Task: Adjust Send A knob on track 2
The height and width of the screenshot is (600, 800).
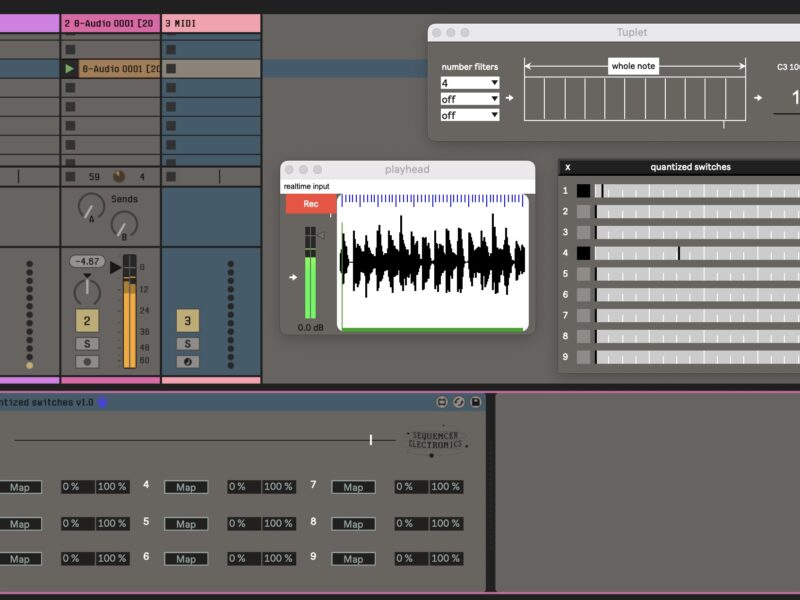Action: coord(91,206)
